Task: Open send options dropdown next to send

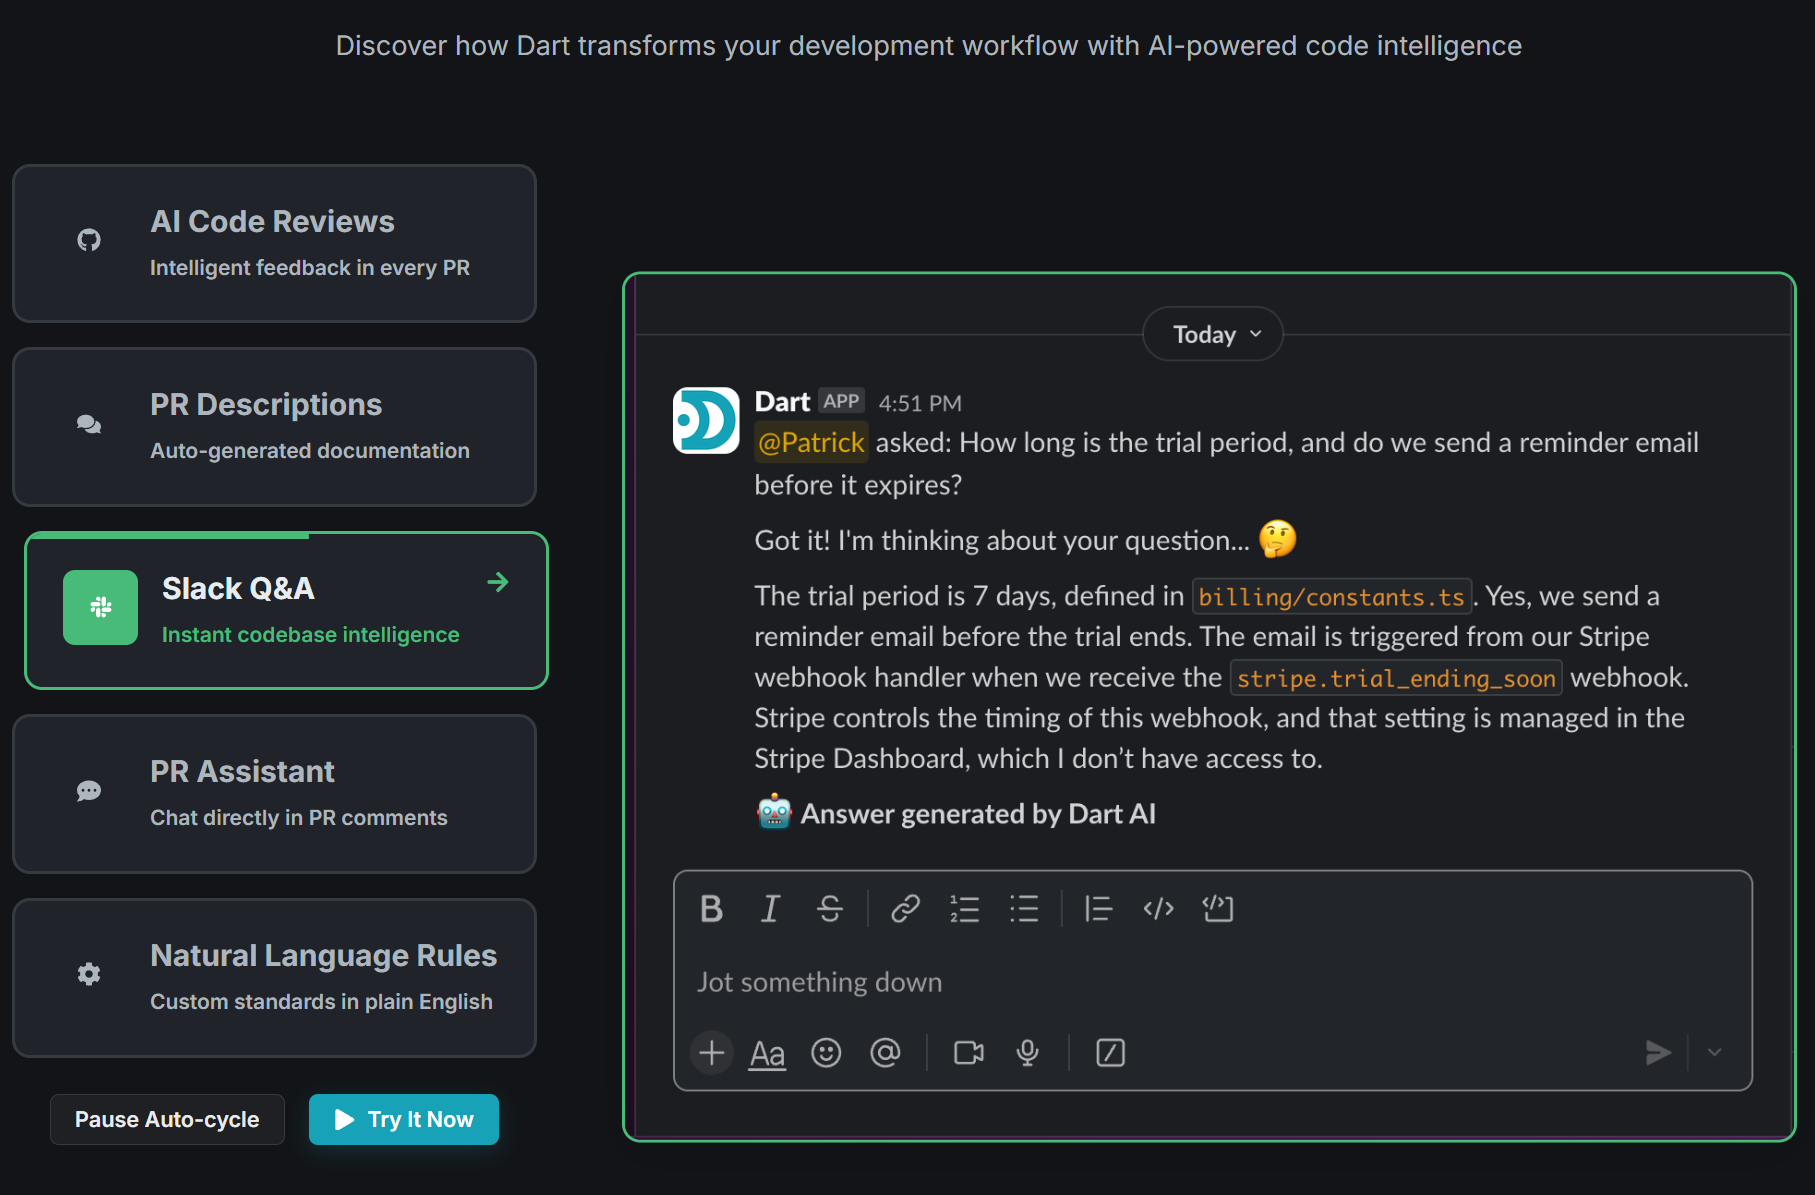Action: [1715, 1052]
